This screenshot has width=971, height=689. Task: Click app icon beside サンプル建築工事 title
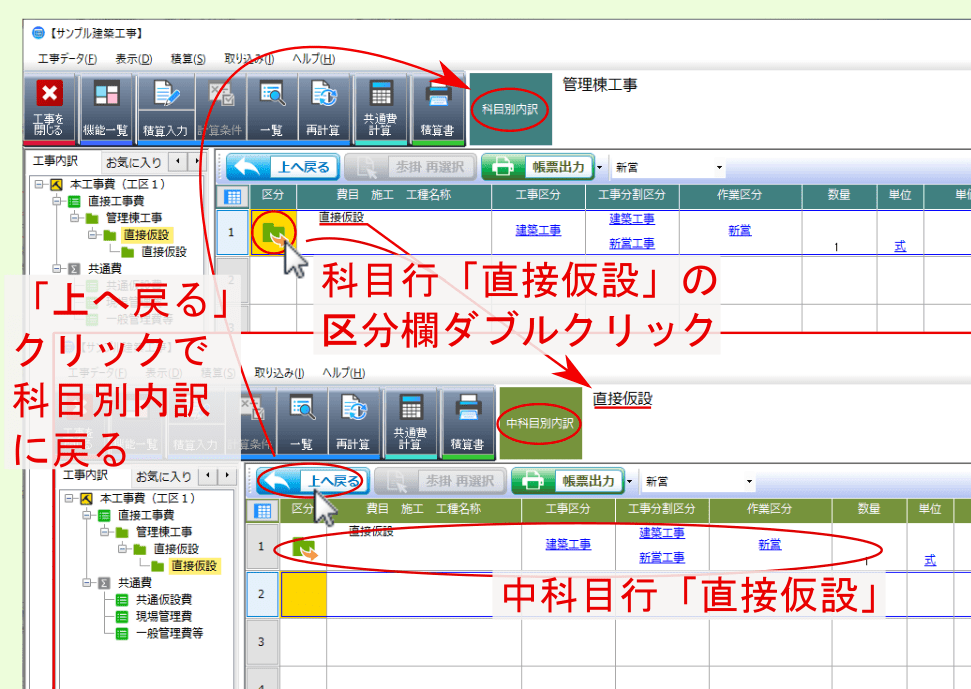[x=38, y=33]
